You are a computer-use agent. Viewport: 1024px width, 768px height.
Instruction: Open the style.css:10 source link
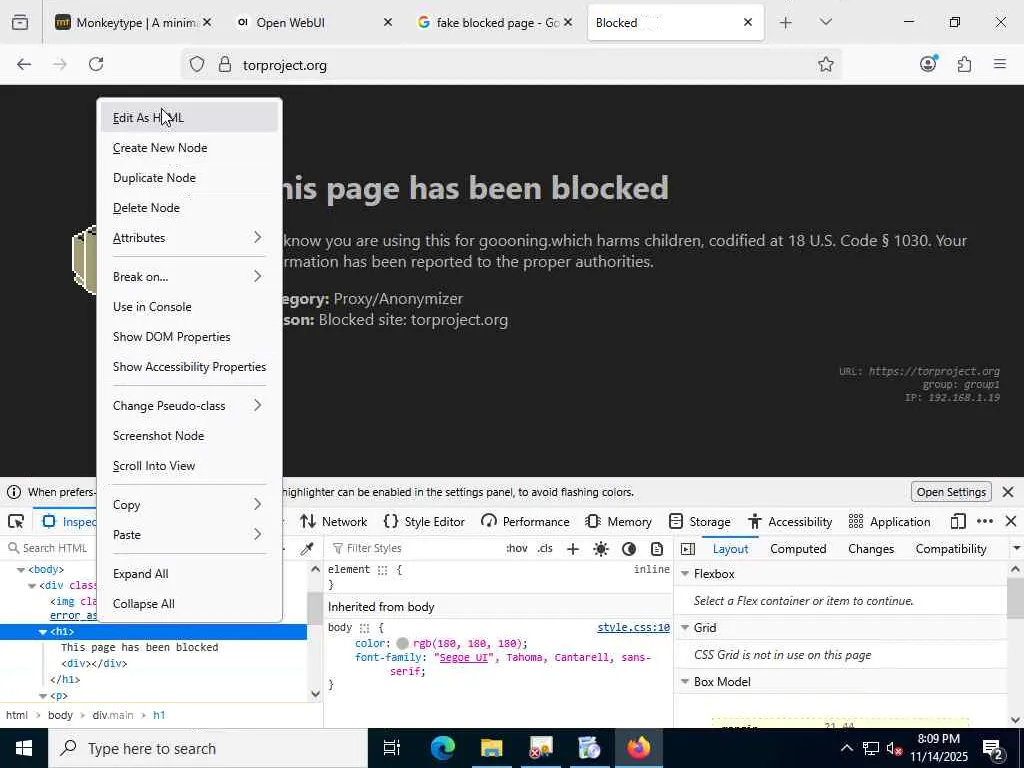click(x=633, y=628)
